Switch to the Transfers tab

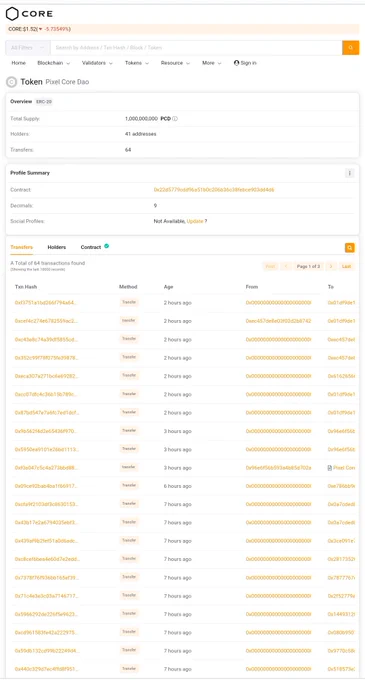22,247
